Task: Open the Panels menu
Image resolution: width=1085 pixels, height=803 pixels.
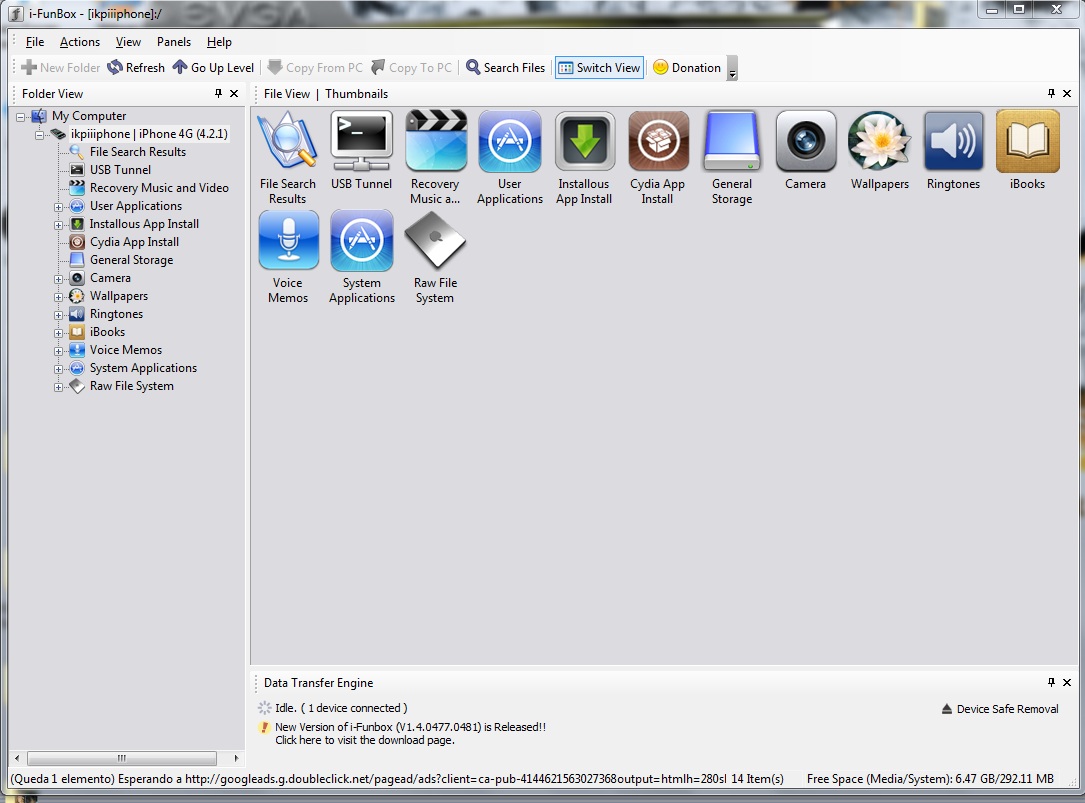Action: tap(174, 42)
